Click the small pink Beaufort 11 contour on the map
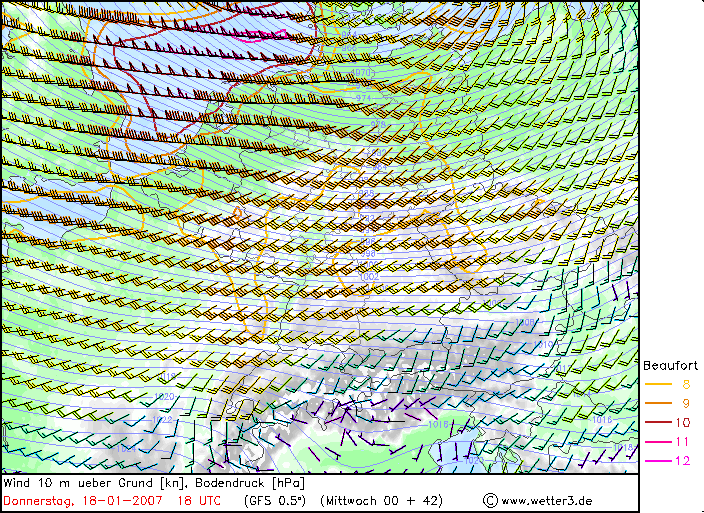 click(261, 36)
